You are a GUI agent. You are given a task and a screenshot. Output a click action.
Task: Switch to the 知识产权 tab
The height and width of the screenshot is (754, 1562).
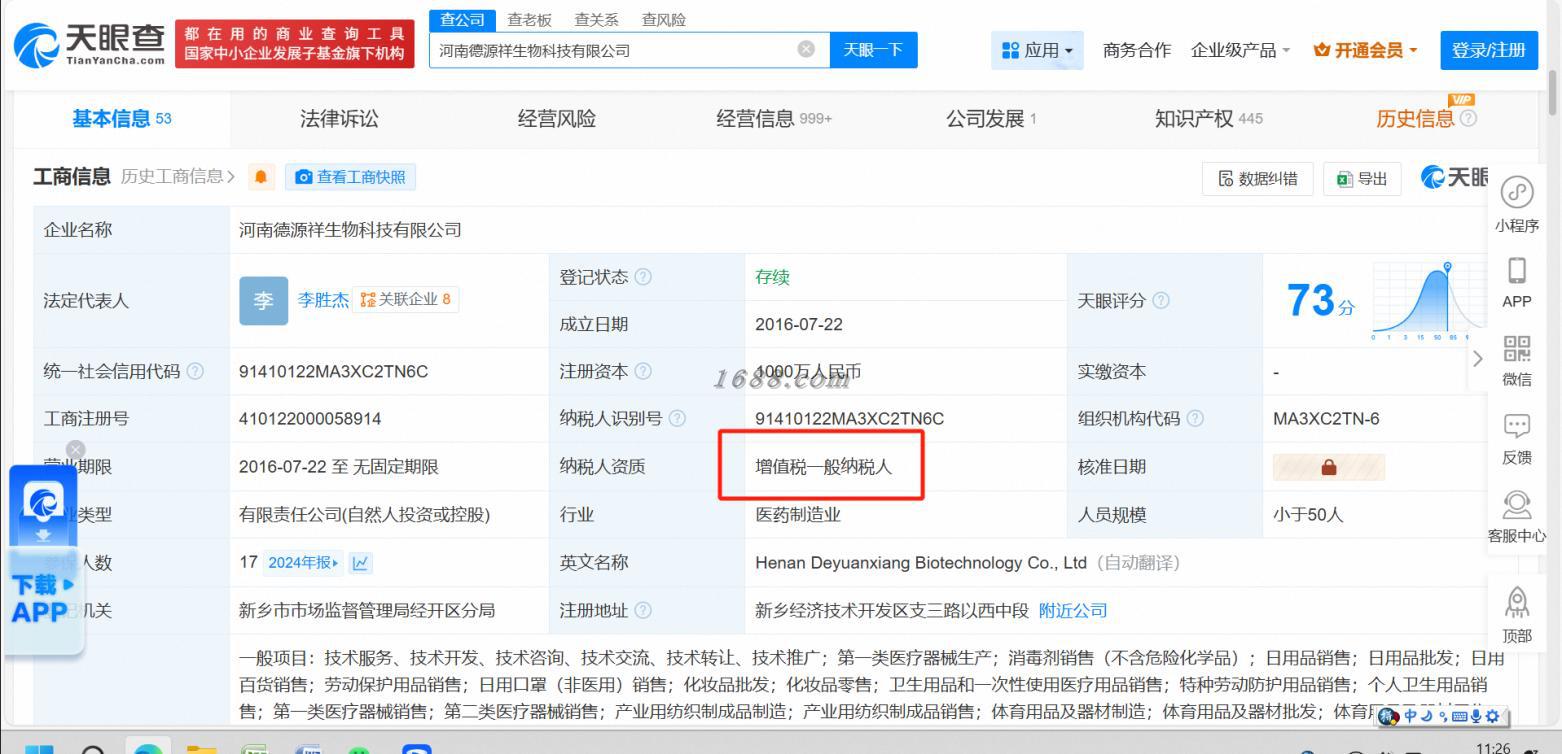(x=1208, y=119)
